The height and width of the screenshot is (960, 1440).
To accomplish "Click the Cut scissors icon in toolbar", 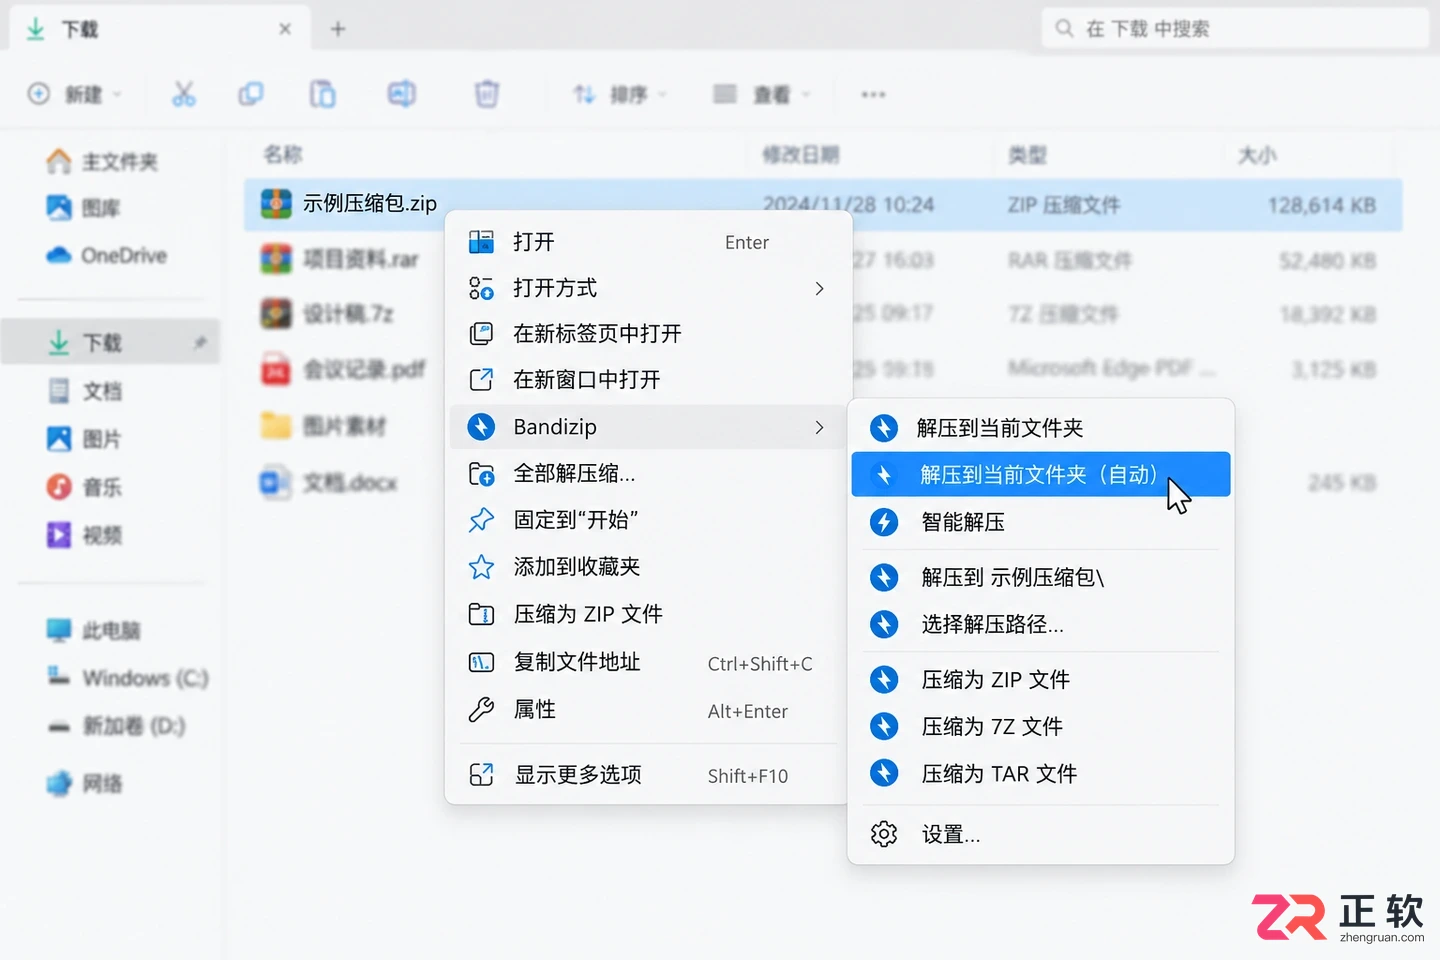I will 184,94.
